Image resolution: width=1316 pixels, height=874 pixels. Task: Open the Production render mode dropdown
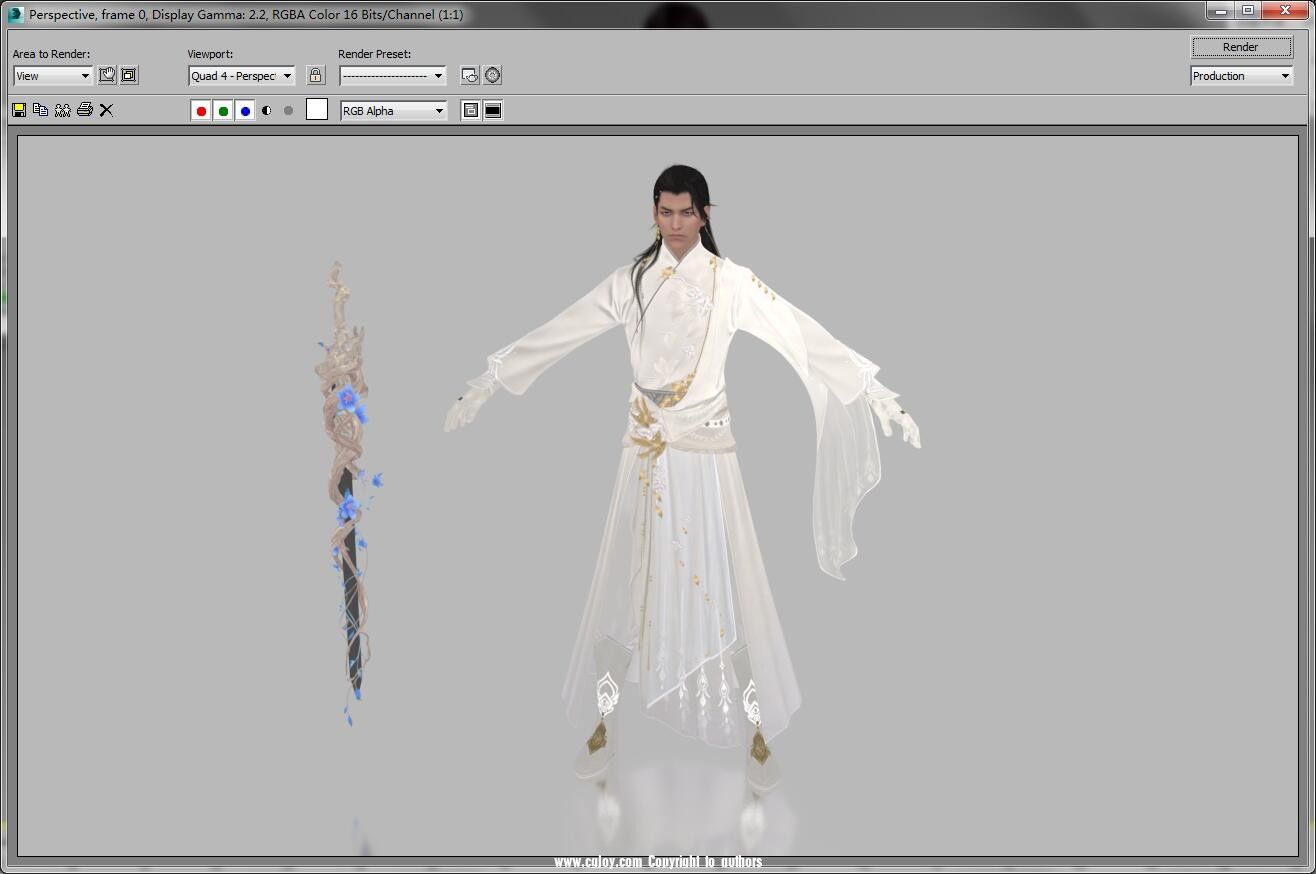1241,76
